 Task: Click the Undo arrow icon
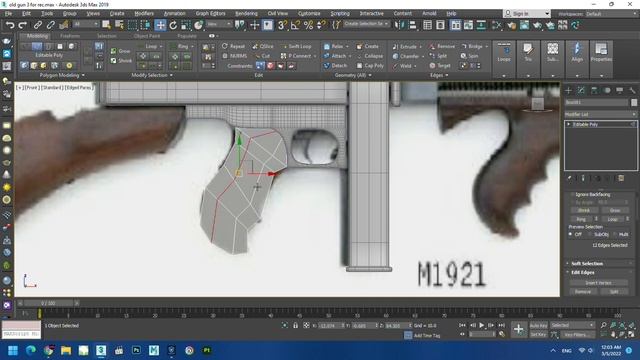[9, 25]
